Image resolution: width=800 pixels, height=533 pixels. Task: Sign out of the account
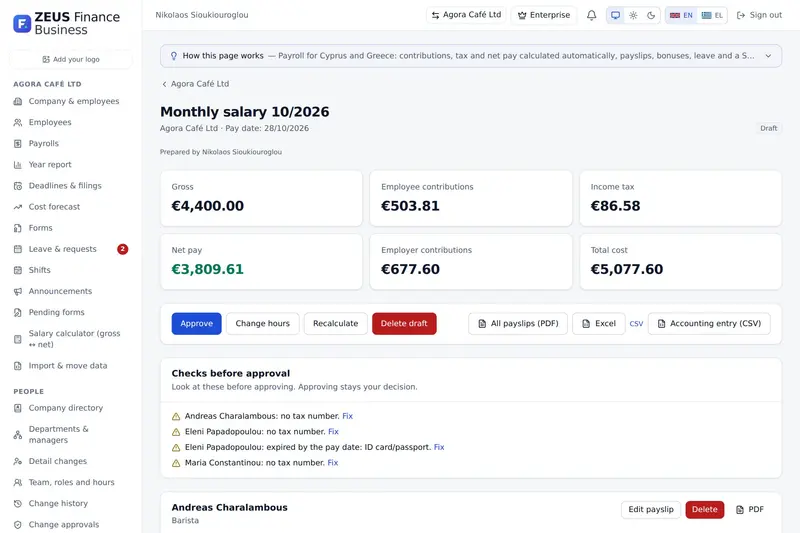(x=759, y=15)
